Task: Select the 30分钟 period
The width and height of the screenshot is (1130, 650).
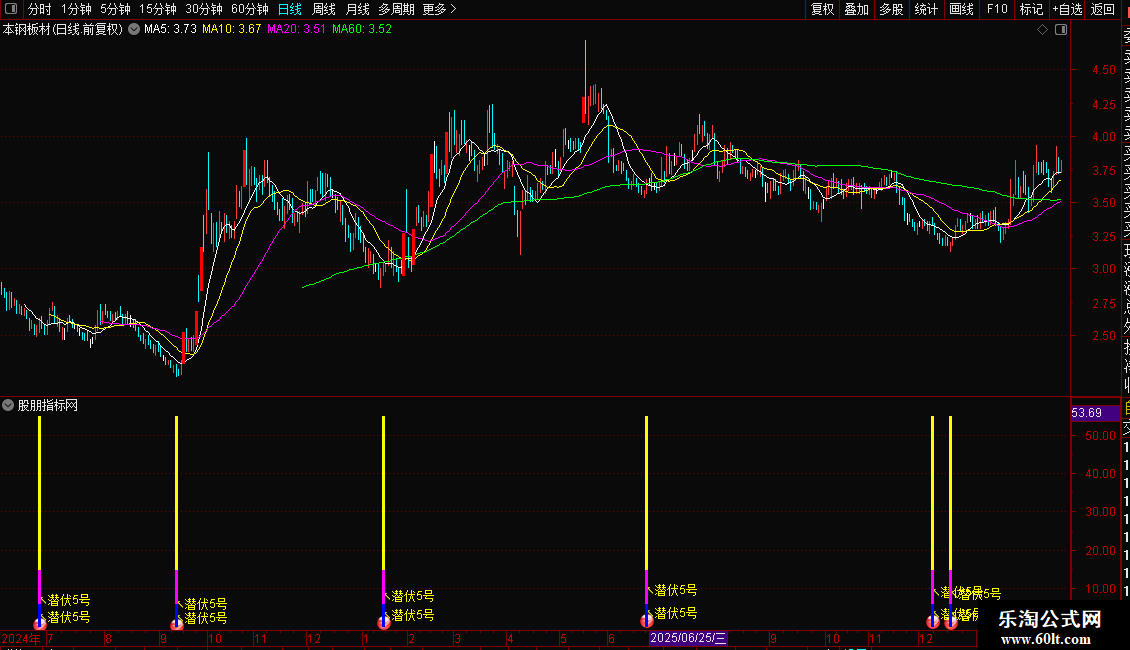Action: [x=204, y=9]
